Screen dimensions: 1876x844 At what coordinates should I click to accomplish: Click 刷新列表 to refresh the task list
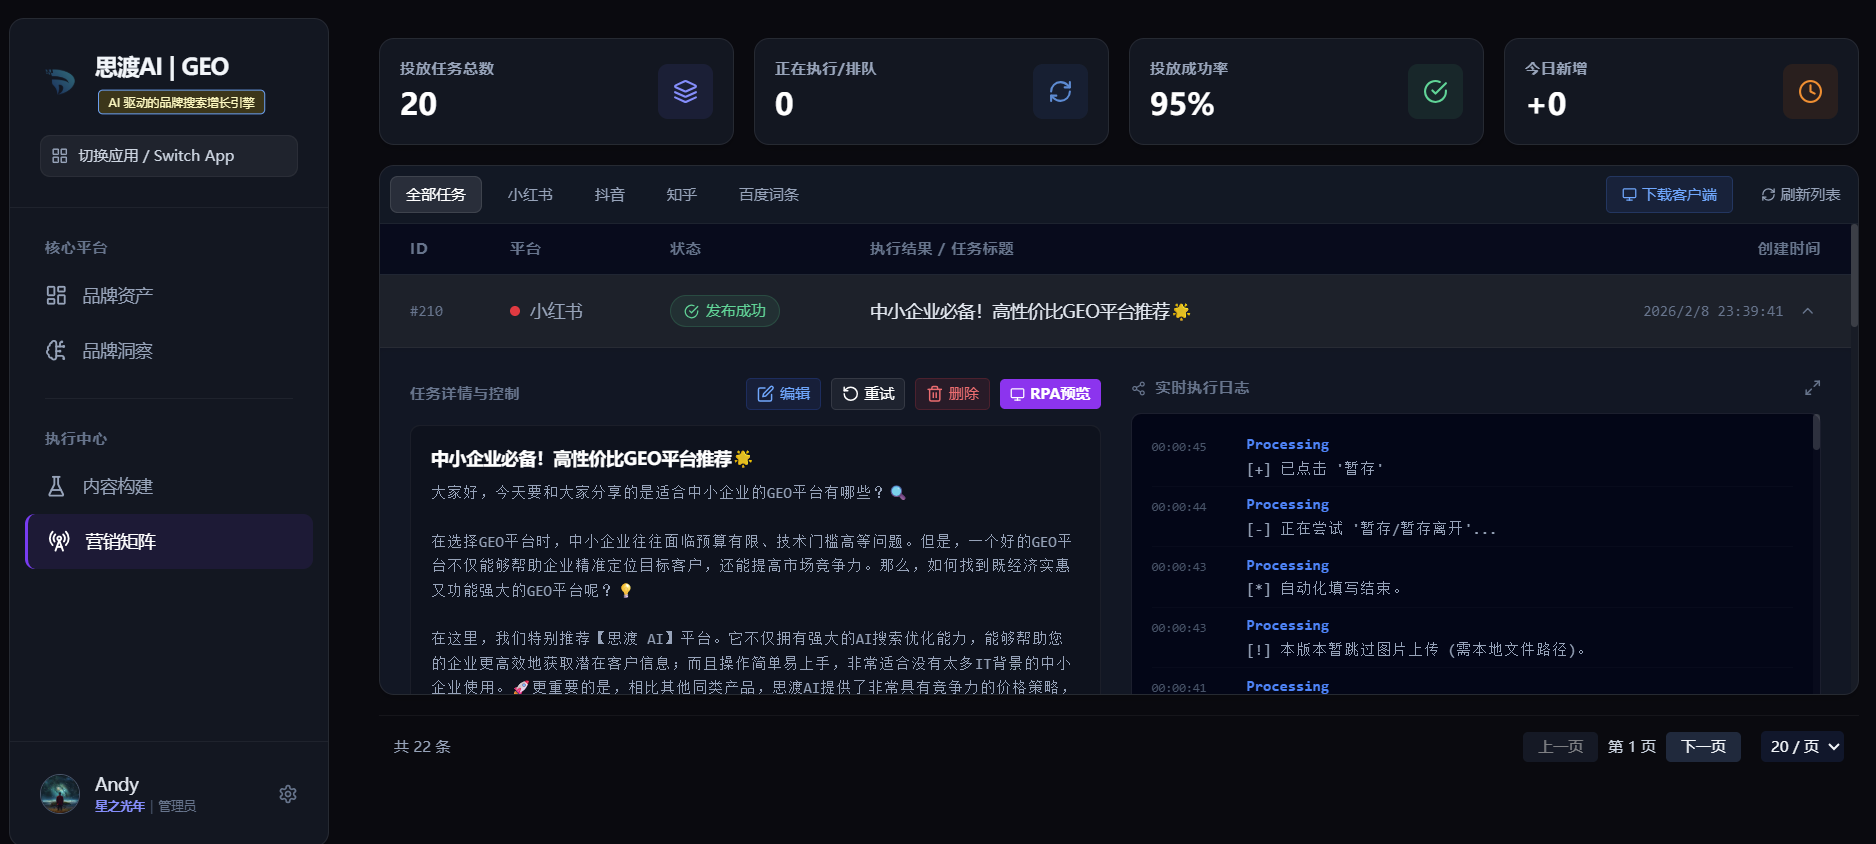1800,195
